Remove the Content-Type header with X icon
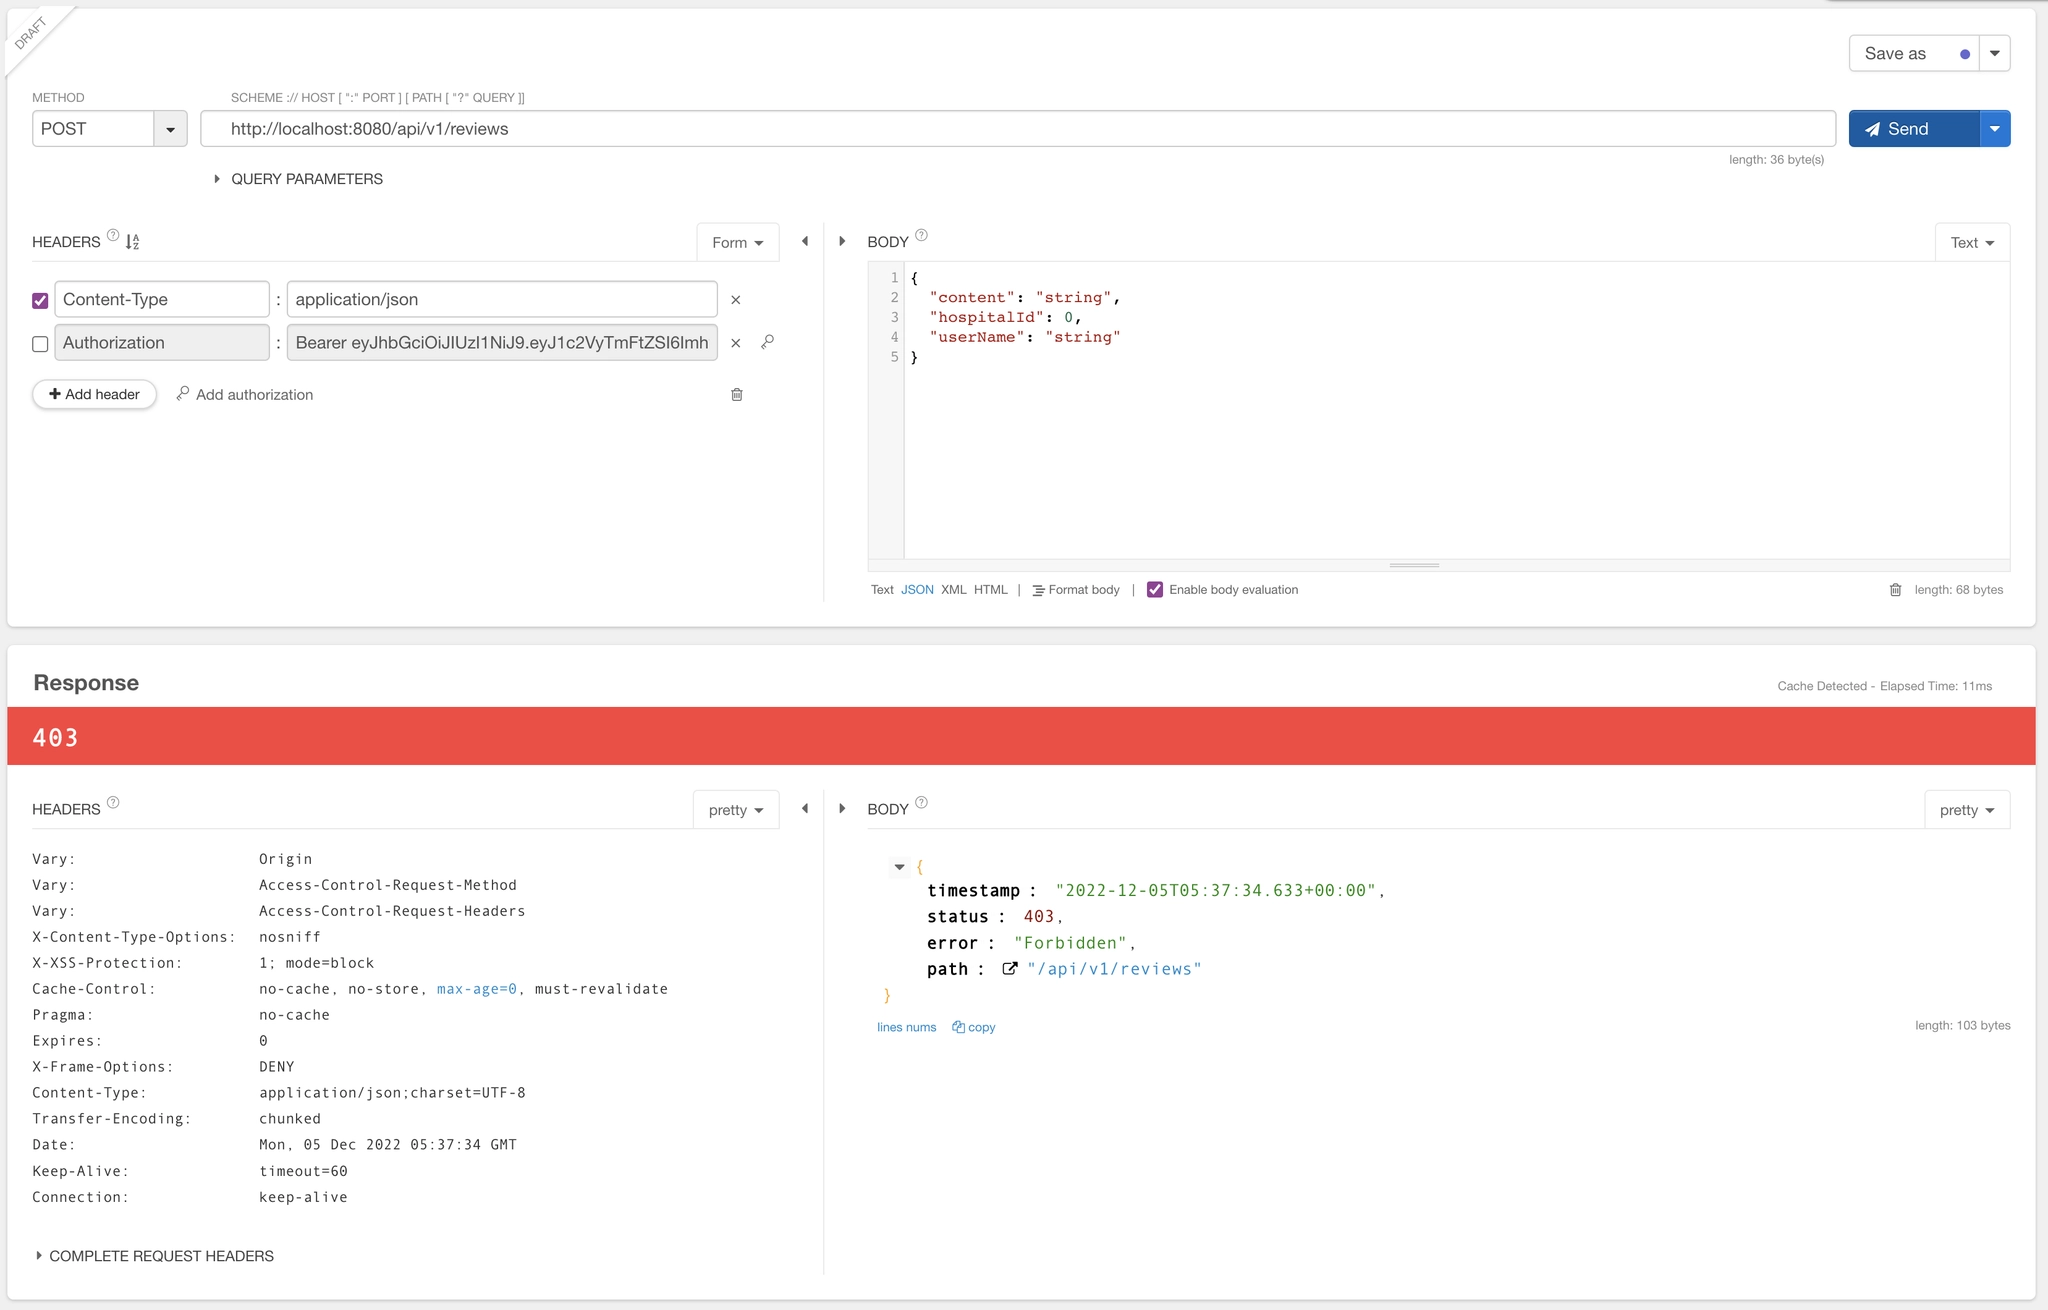Image resolution: width=2048 pixels, height=1310 pixels. tap(736, 300)
